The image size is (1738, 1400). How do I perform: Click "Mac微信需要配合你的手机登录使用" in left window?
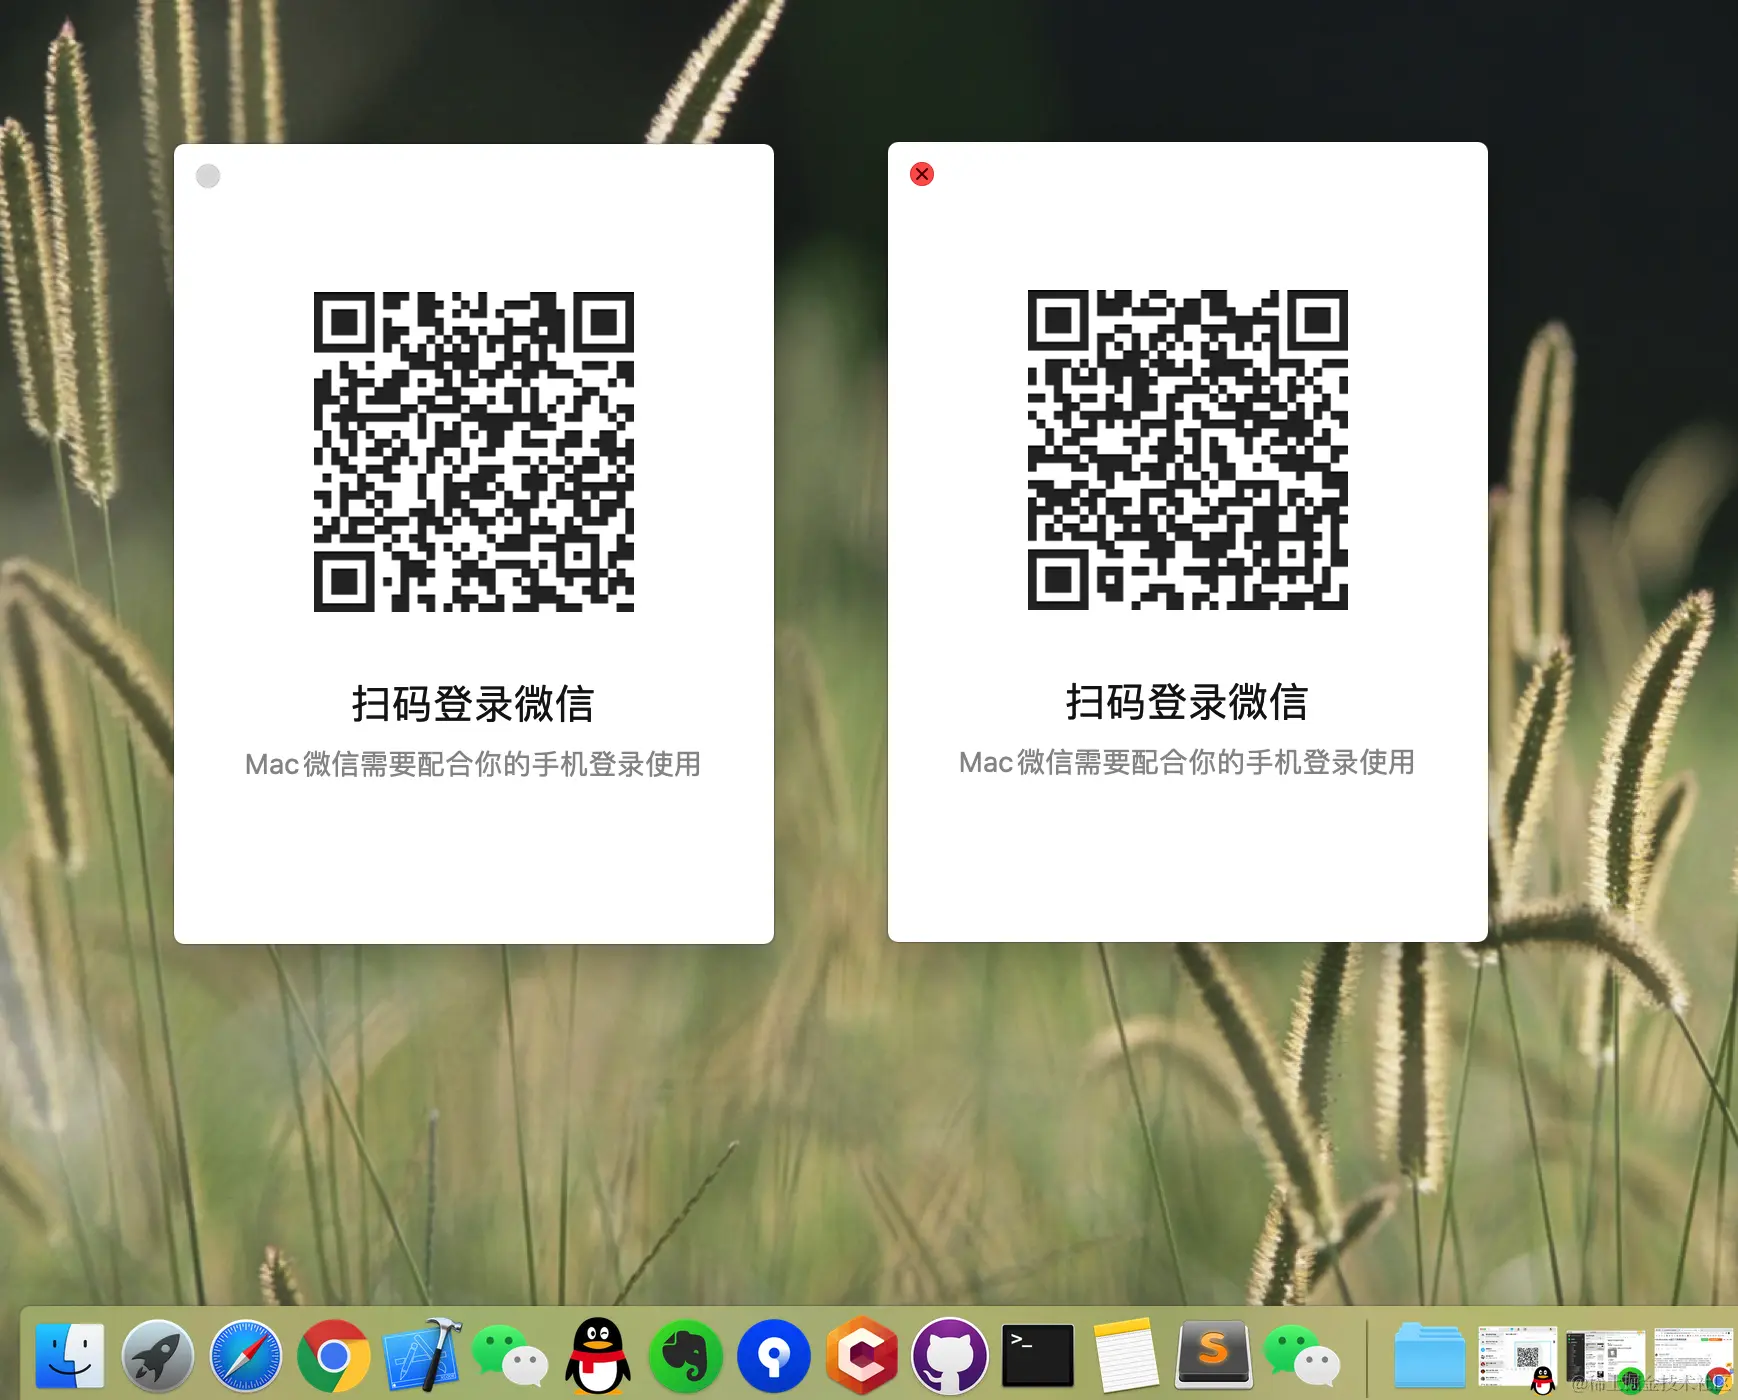point(473,765)
